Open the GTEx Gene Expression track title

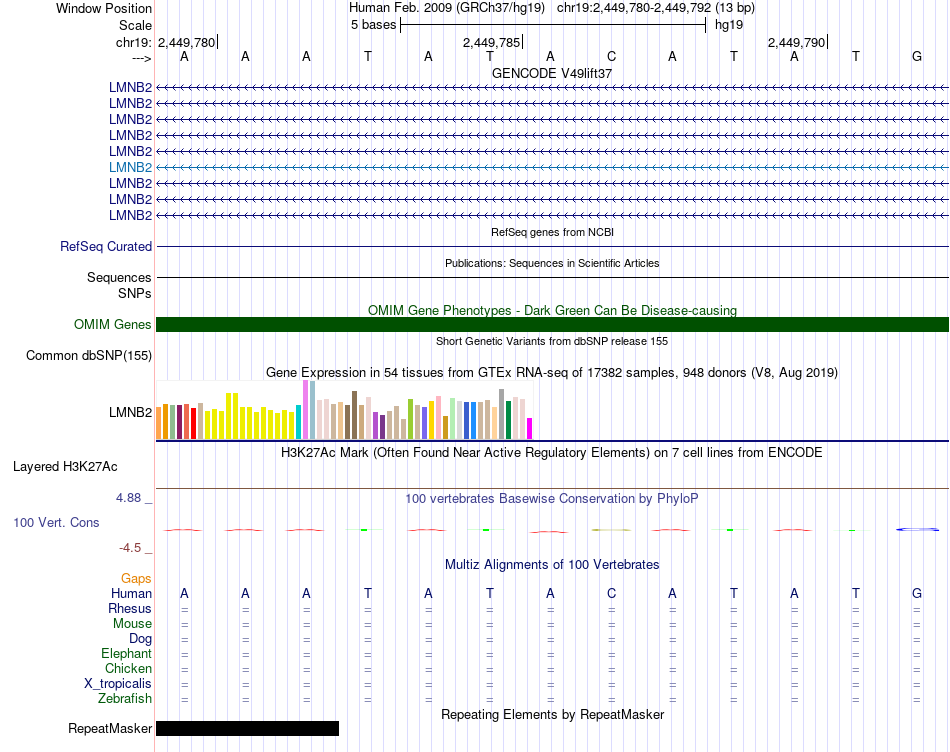pos(552,373)
